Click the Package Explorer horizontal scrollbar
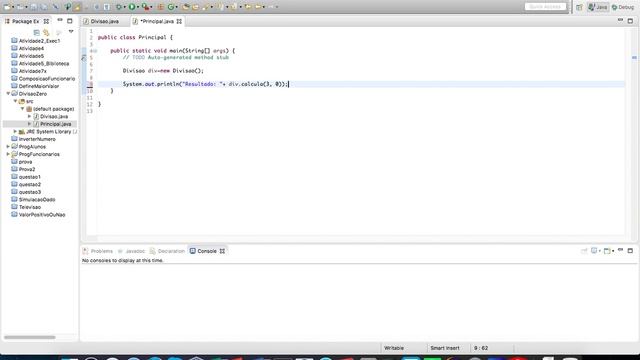This screenshot has height=360, width=640. [x=29, y=337]
